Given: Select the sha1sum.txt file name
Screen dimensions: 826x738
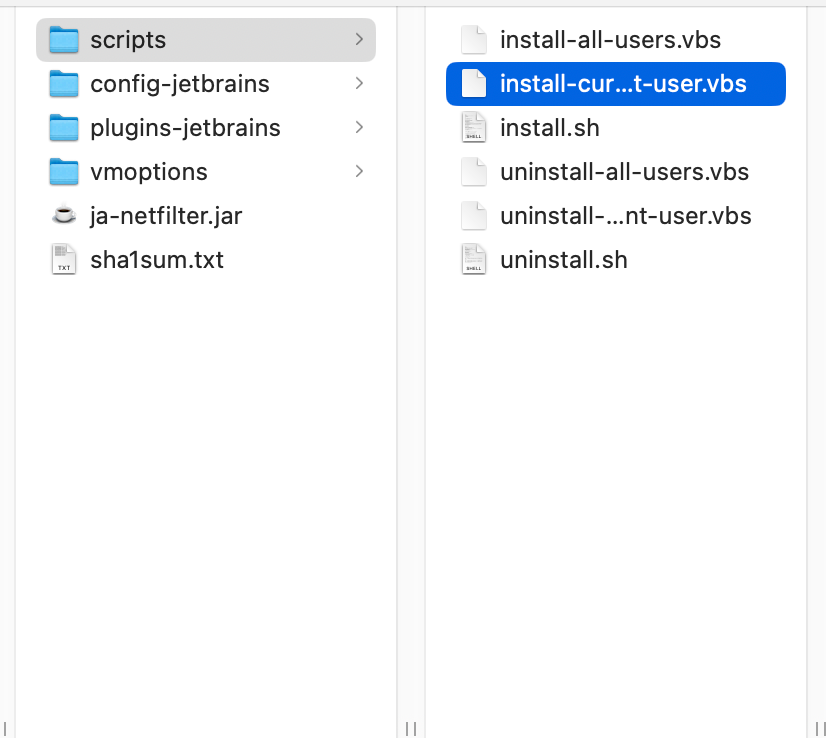Looking at the screenshot, I should [157, 260].
